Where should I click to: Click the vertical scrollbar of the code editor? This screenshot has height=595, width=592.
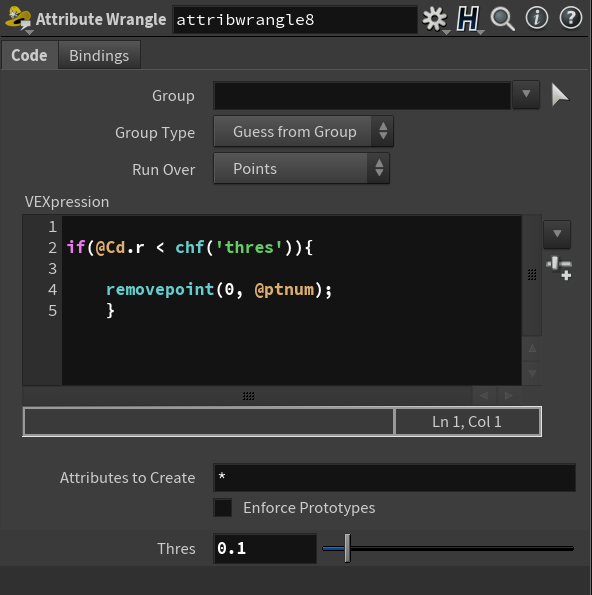click(532, 275)
